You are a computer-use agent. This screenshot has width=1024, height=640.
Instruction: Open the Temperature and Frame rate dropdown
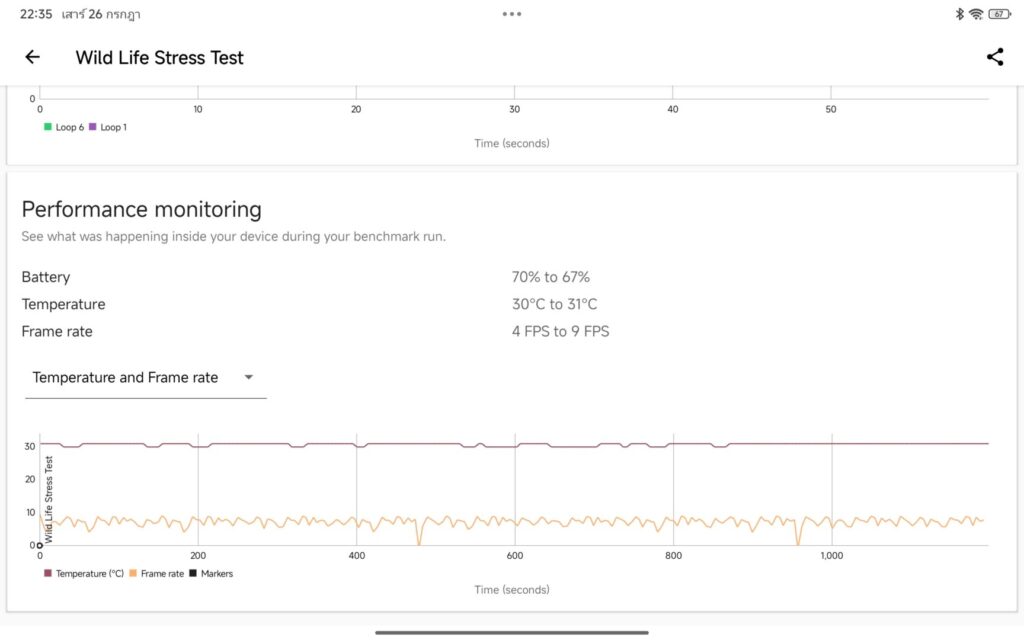(x=145, y=378)
